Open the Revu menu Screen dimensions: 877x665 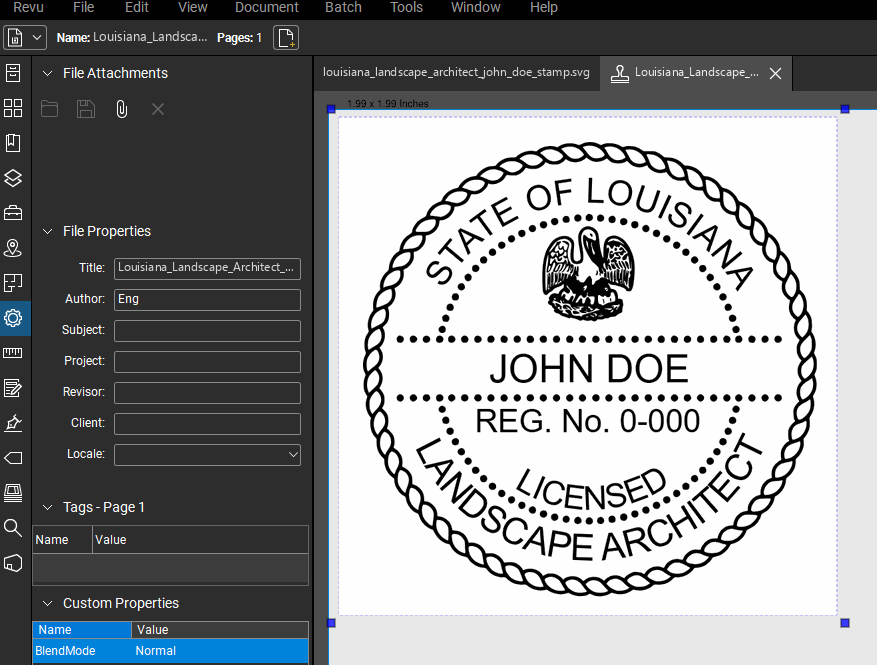tap(29, 7)
